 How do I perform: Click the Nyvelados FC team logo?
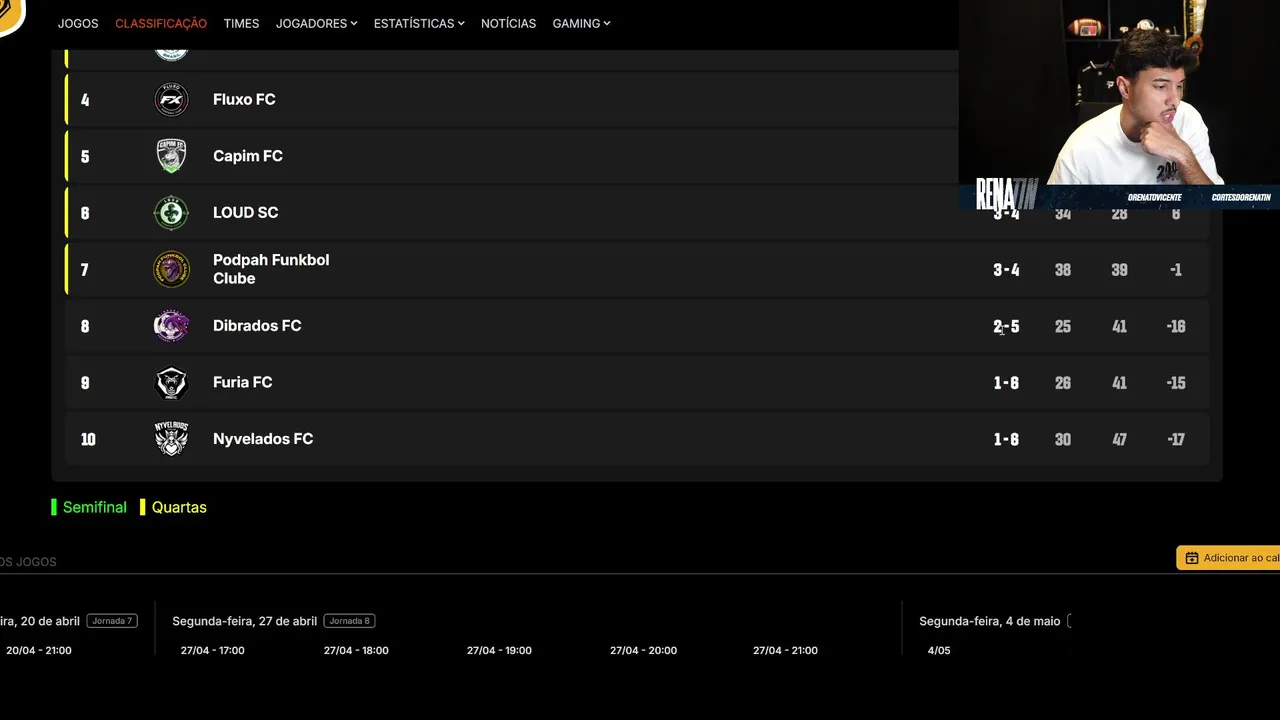[171, 439]
